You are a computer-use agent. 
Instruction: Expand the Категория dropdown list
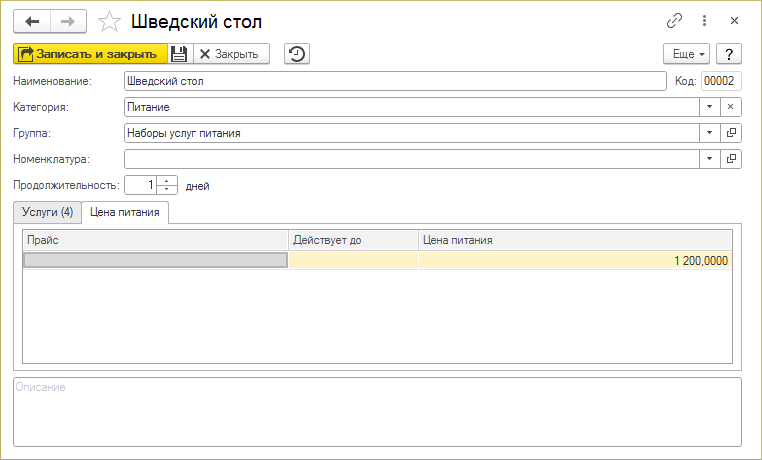click(x=709, y=107)
